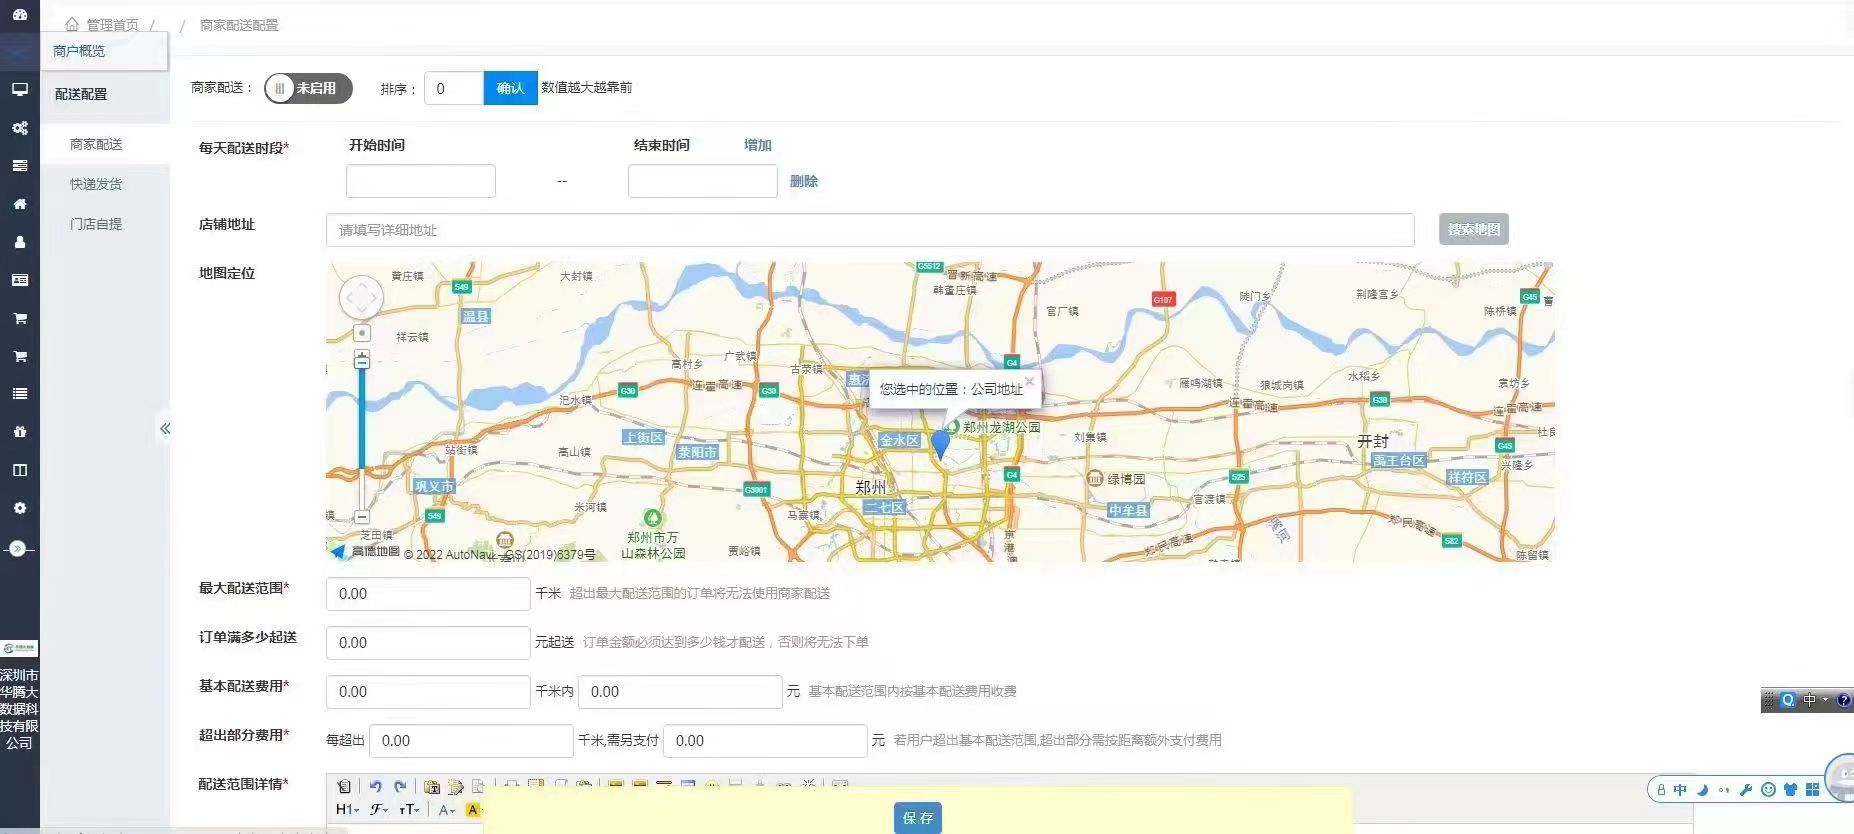The width and height of the screenshot is (1854, 834).
Task: Open the H1 heading dropdown in editor
Action: pos(346,810)
